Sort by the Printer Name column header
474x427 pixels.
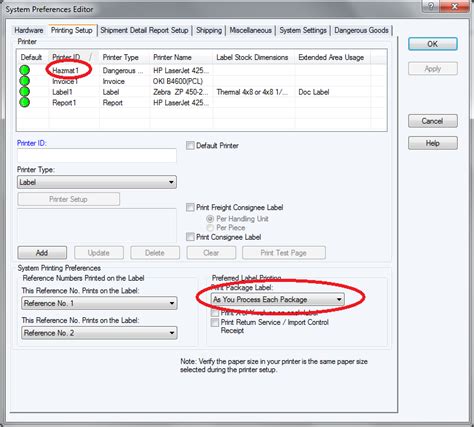pyautogui.click(x=181, y=57)
